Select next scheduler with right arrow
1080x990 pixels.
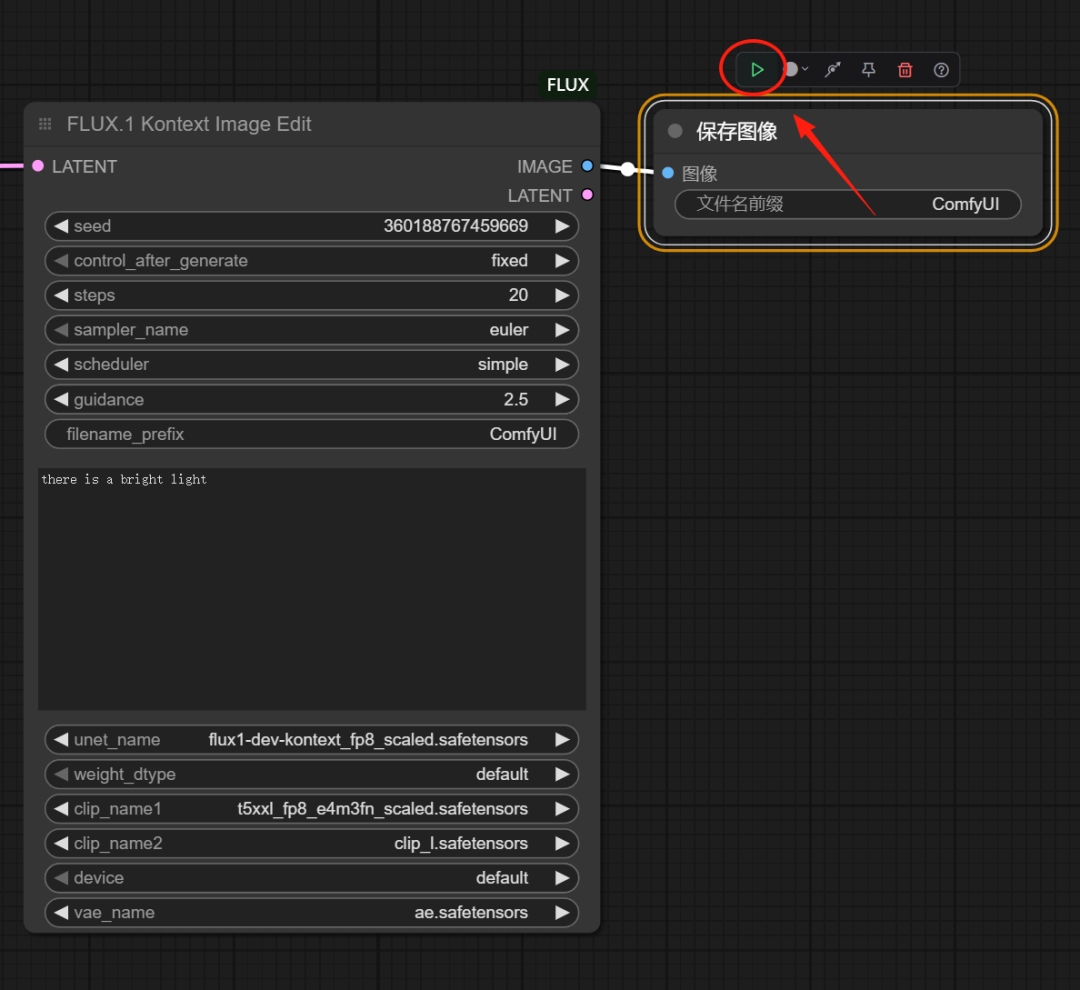(x=562, y=364)
